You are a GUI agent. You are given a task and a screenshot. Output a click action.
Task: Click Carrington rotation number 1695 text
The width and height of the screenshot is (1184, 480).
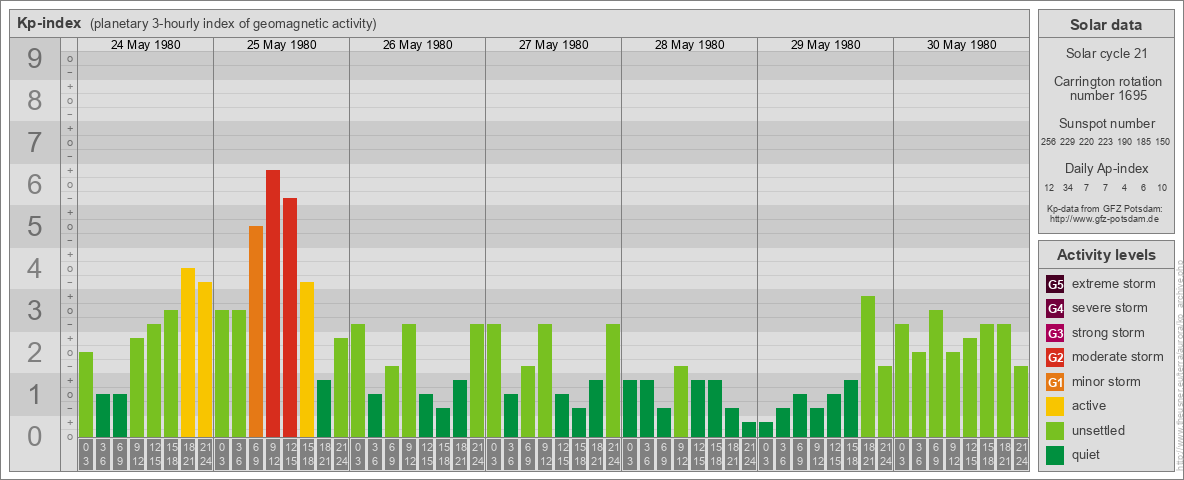(1106, 88)
